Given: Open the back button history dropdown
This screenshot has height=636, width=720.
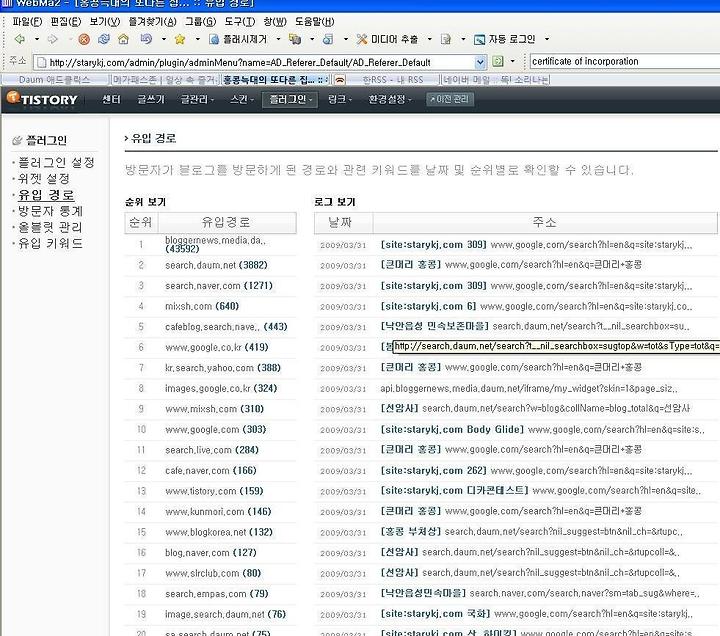Looking at the screenshot, I should tap(37, 39).
